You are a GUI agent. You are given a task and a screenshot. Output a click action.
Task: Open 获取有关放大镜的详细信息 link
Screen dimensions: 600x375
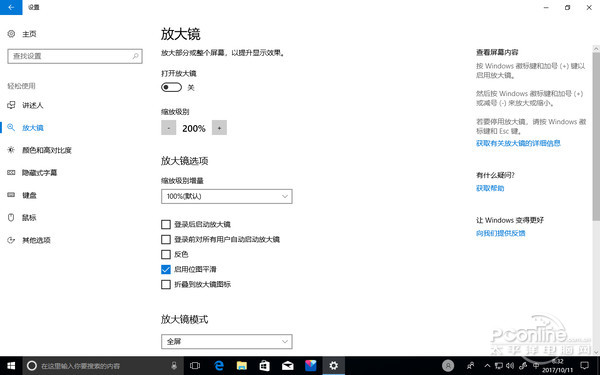coord(518,143)
